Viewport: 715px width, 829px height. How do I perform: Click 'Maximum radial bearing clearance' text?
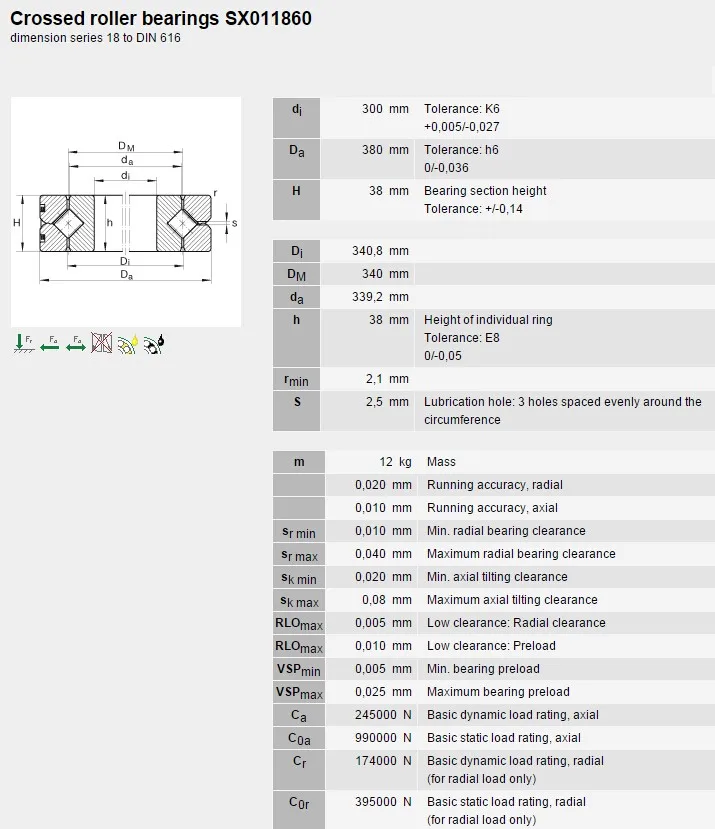tap(521, 554)
